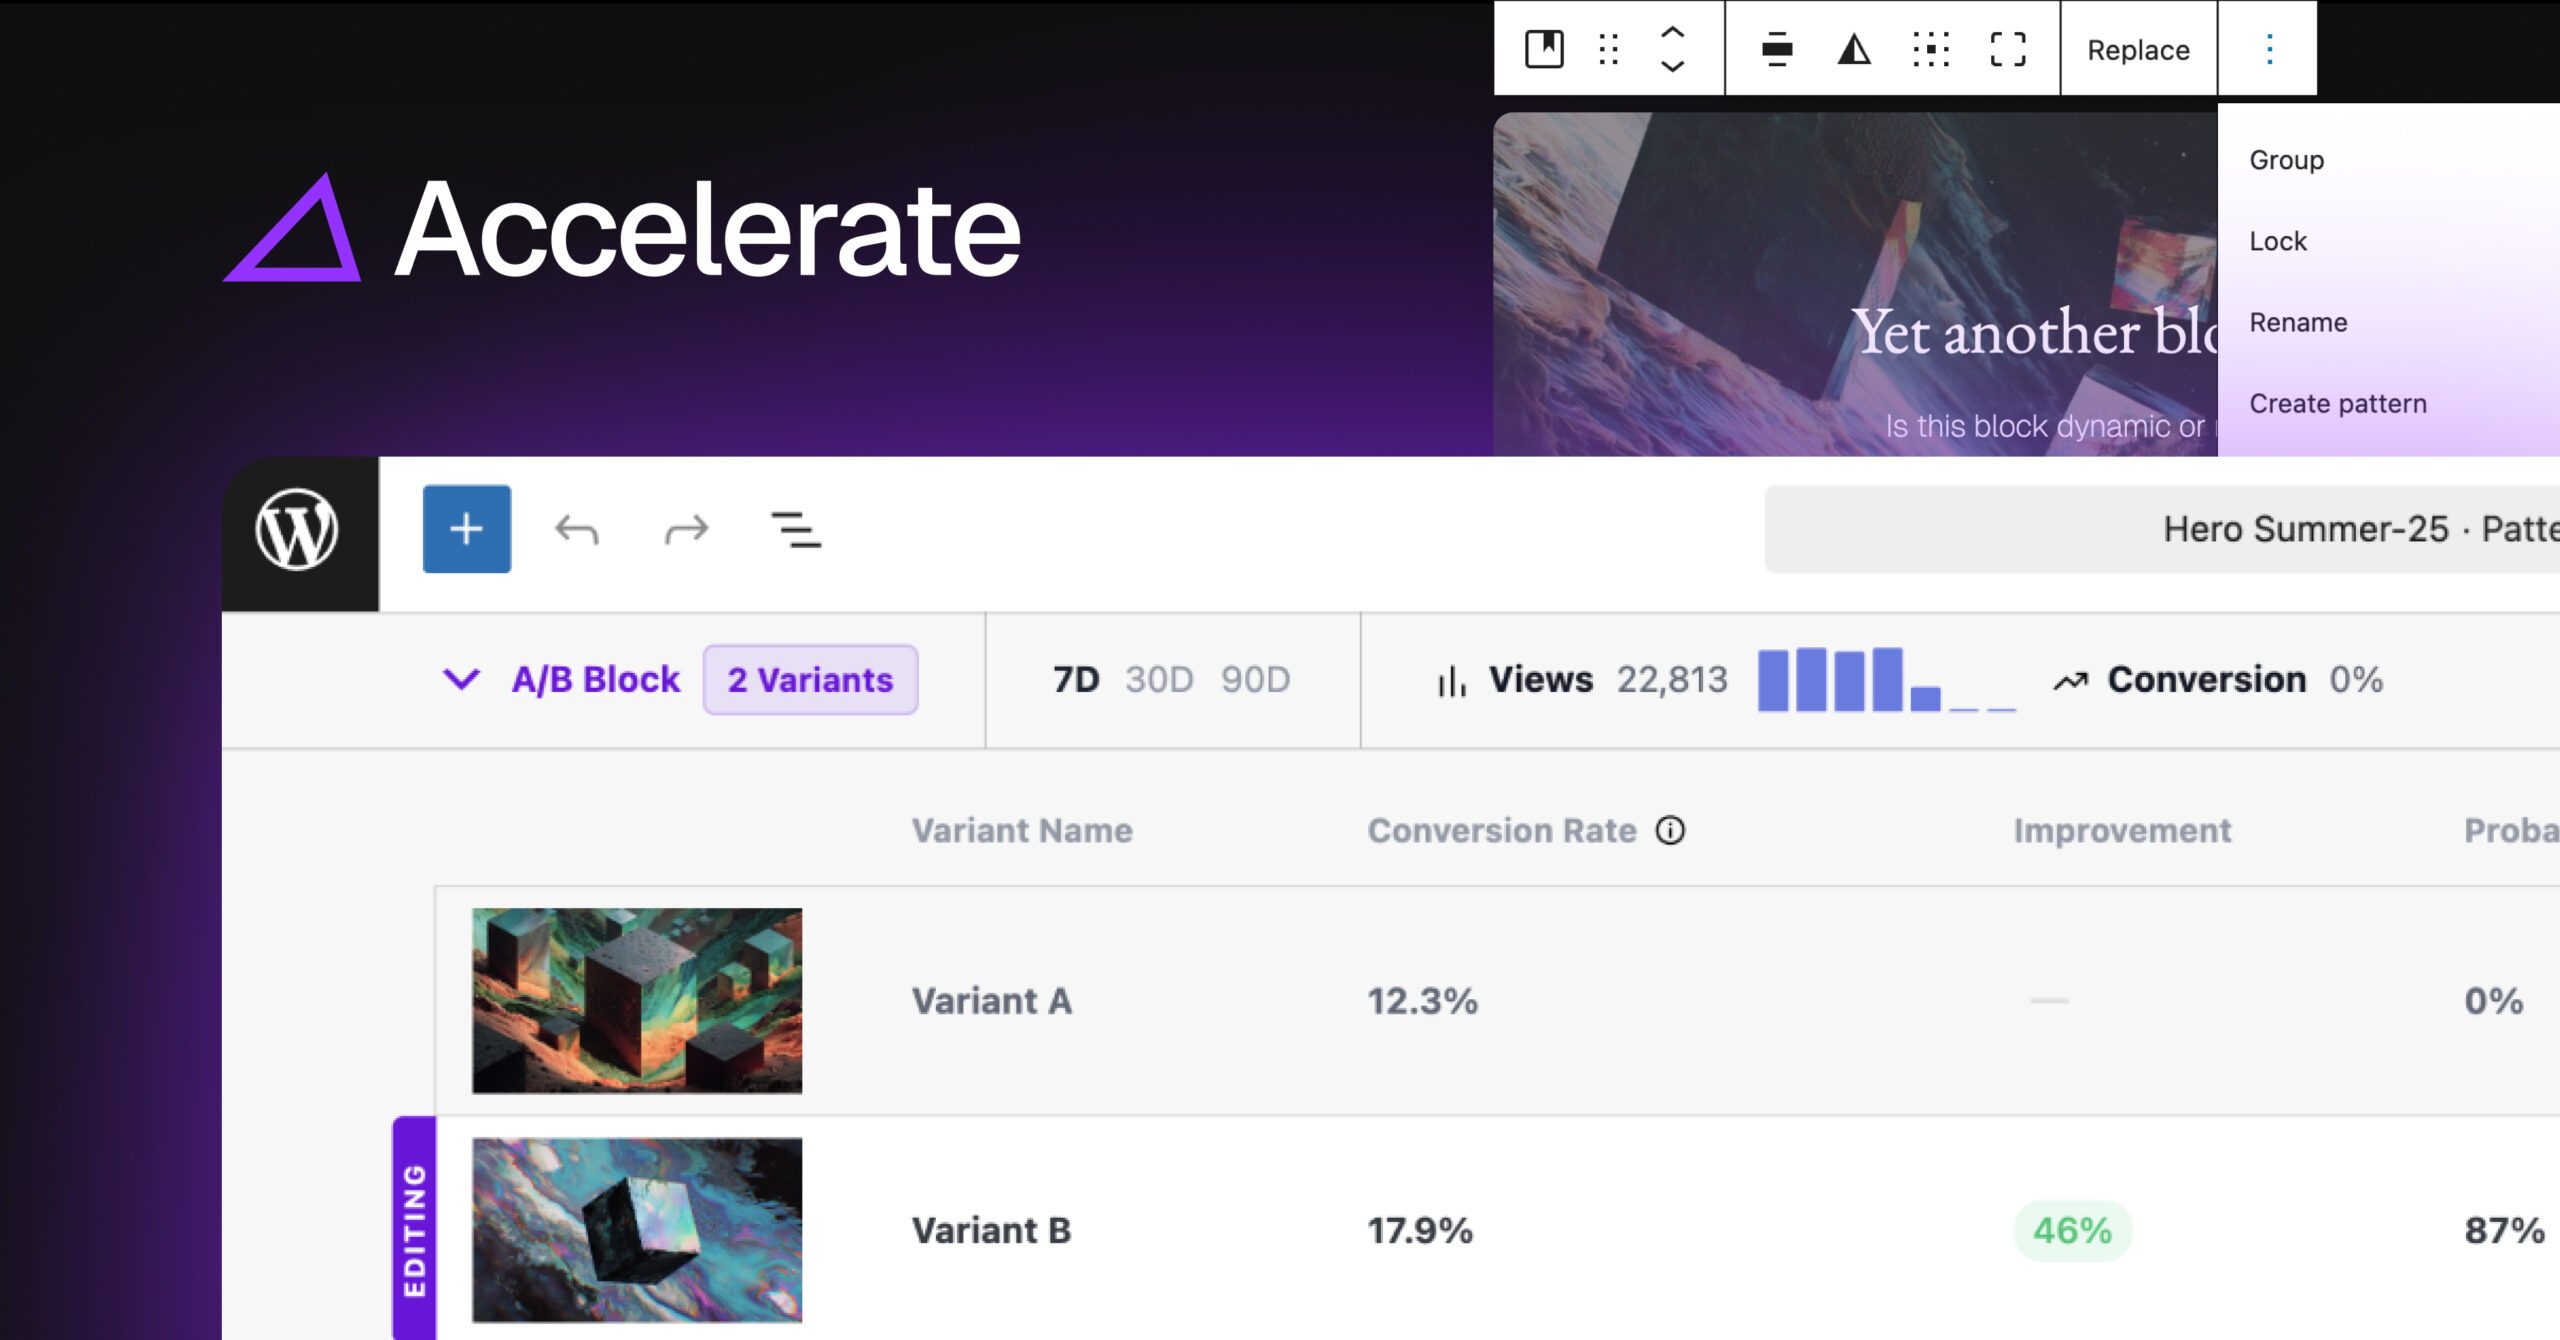Screen dimensions: 2560x1340
Task: Click the Replace button
Action: [2137, 48]
